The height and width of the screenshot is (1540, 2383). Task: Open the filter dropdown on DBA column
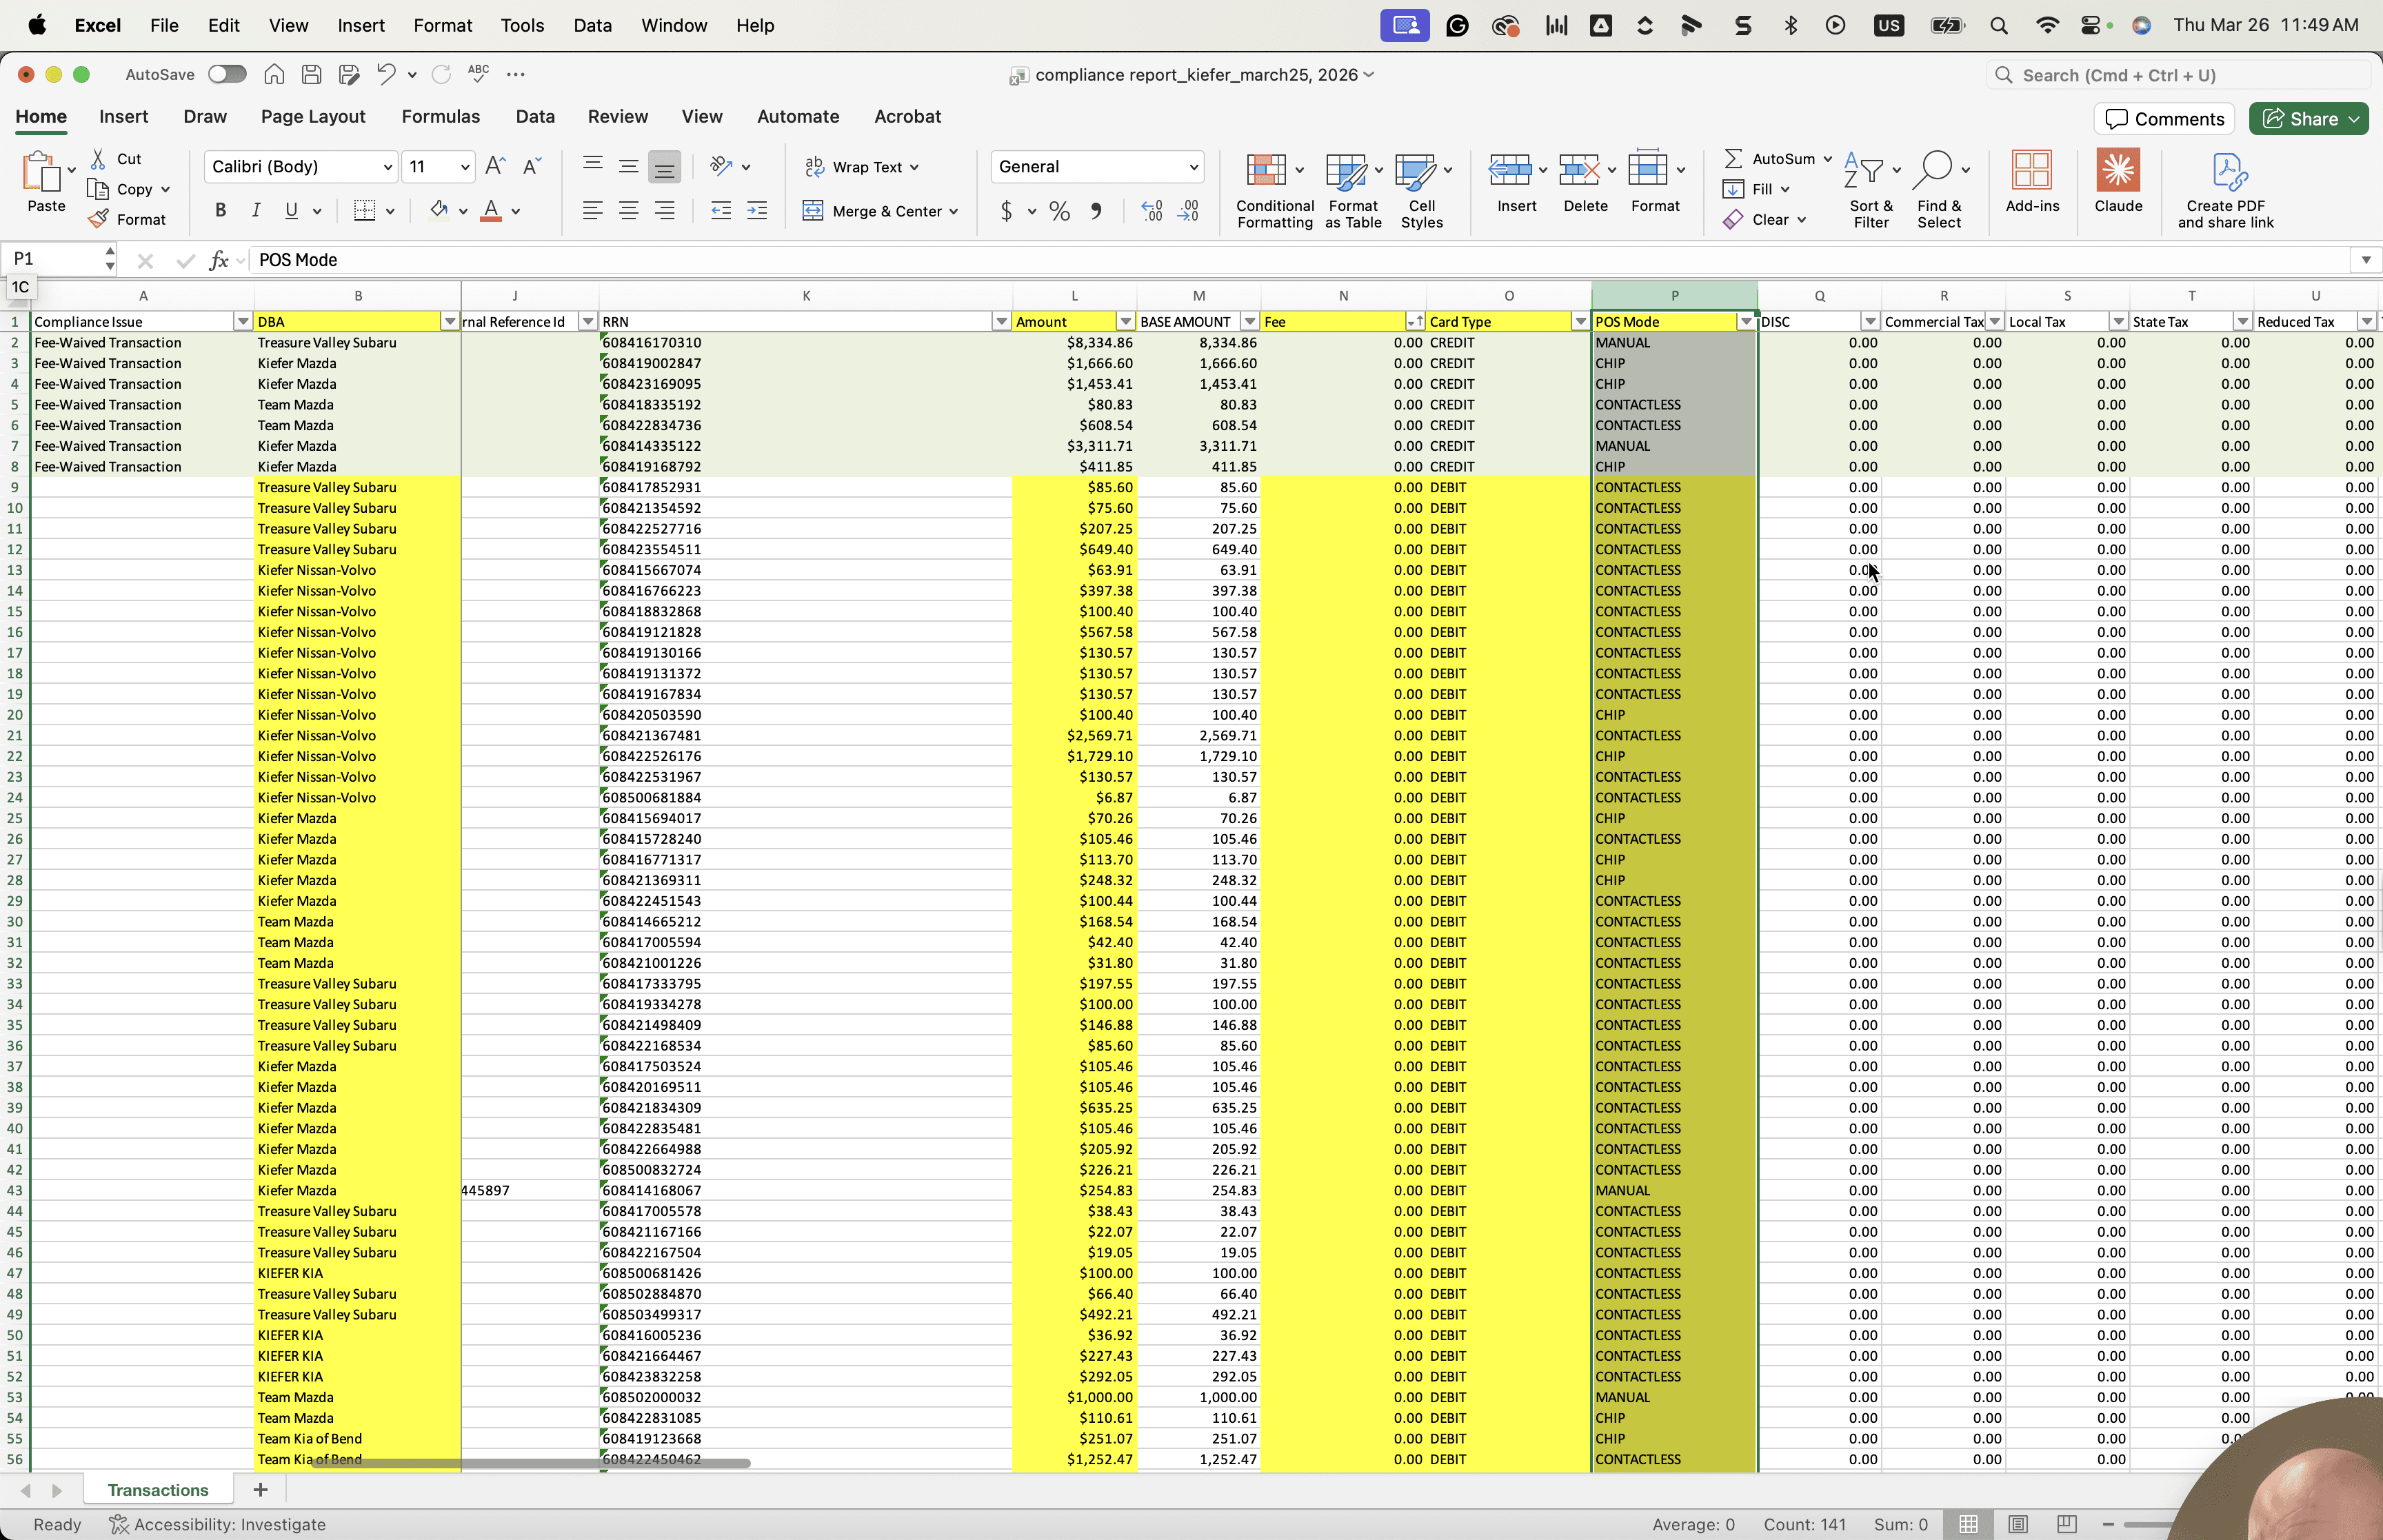[x=450, y=322]
